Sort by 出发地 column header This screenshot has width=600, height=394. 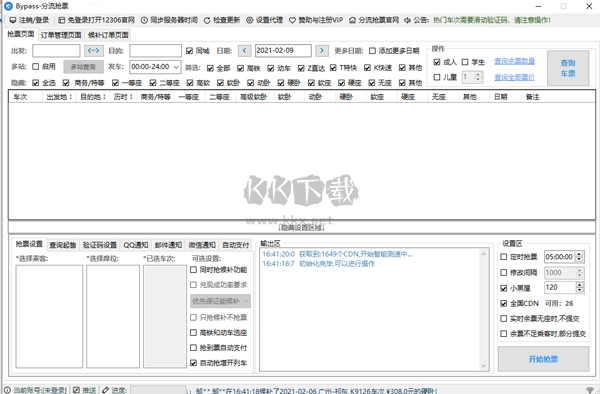(59, 97)
